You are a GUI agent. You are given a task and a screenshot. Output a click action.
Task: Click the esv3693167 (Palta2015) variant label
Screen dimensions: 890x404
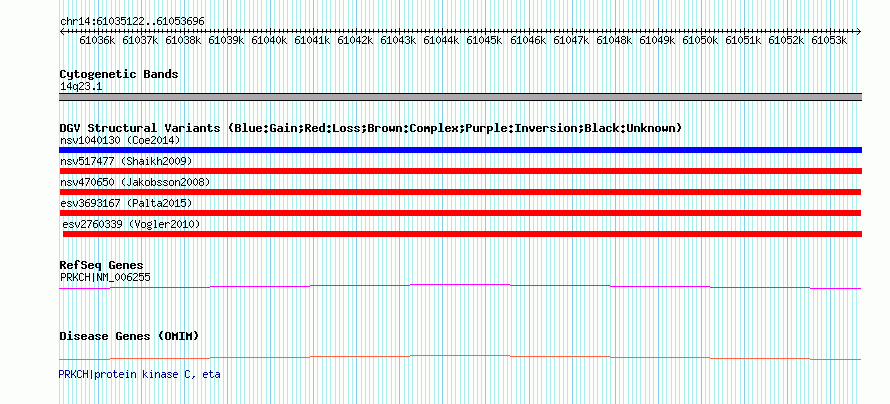tap(126, 203)
